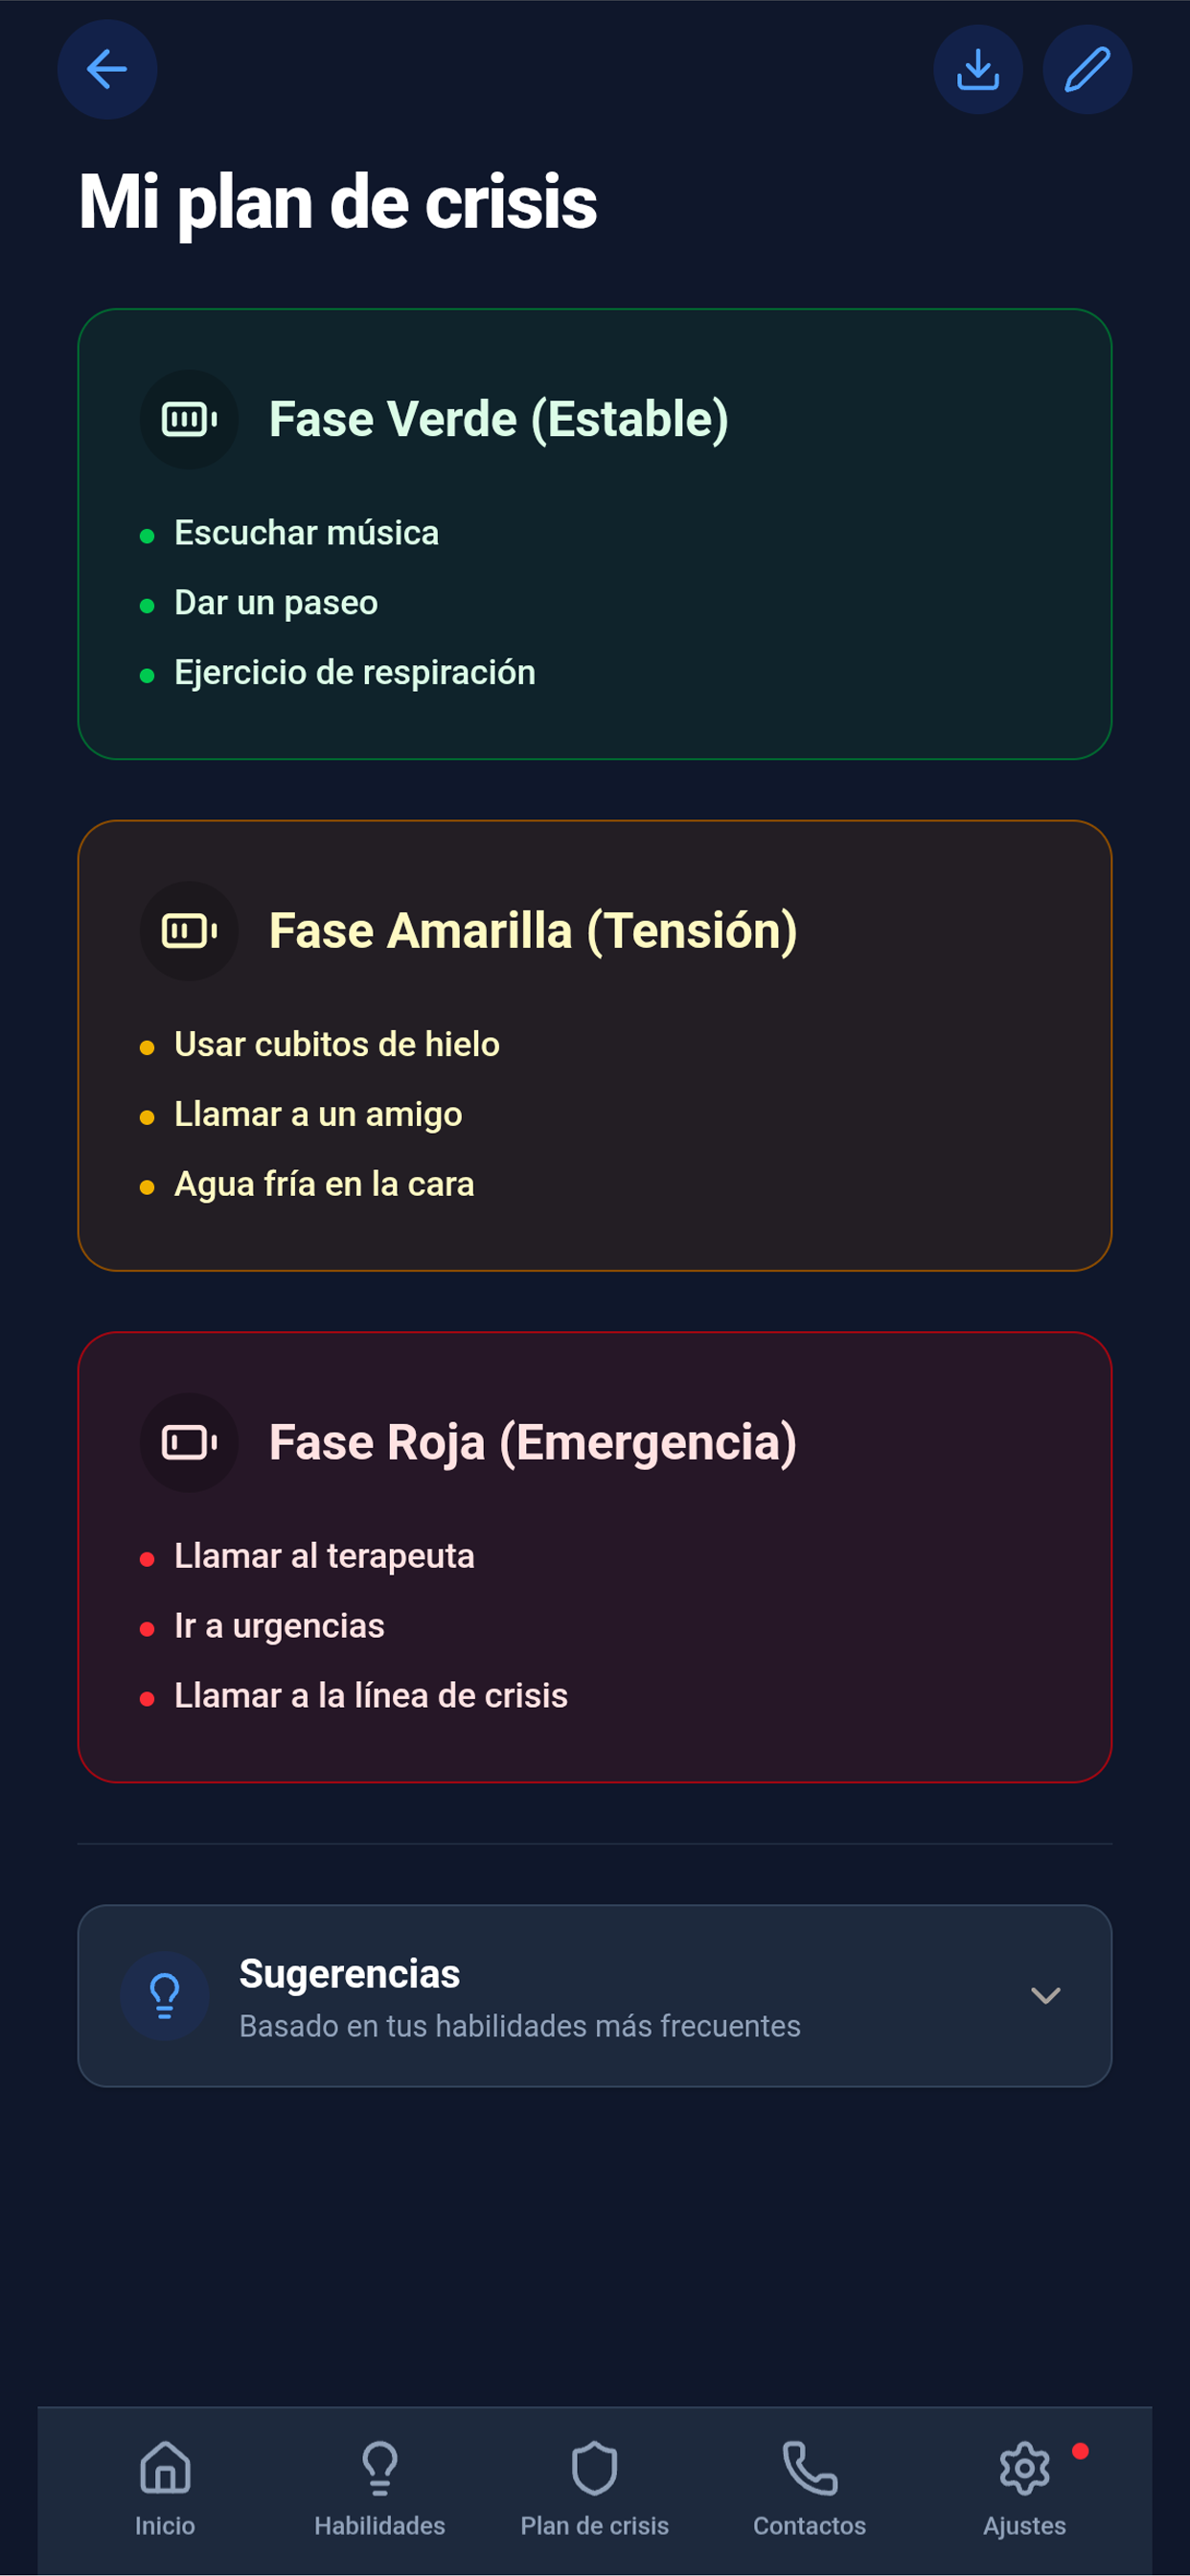Tap the back arrow to return
Viewport: 1190px width, 2576px height.
tap(107, 69)
